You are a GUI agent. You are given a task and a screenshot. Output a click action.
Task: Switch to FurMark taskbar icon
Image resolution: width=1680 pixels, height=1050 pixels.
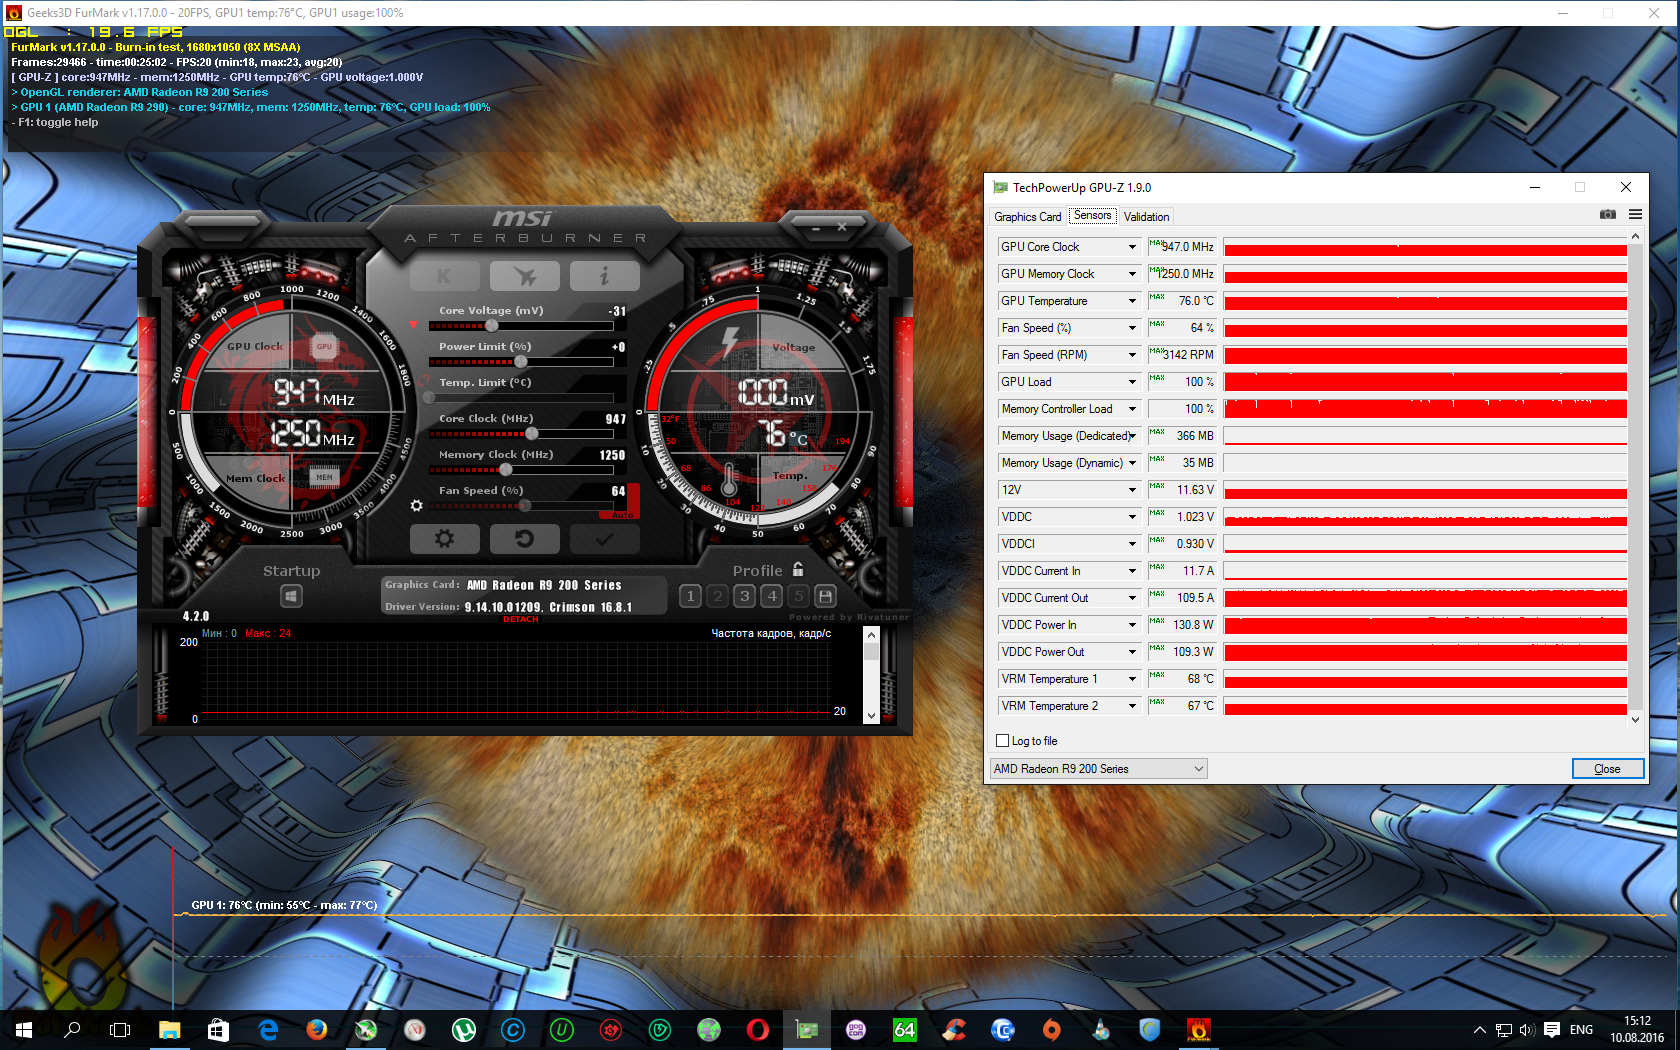click(1199, 1029)
